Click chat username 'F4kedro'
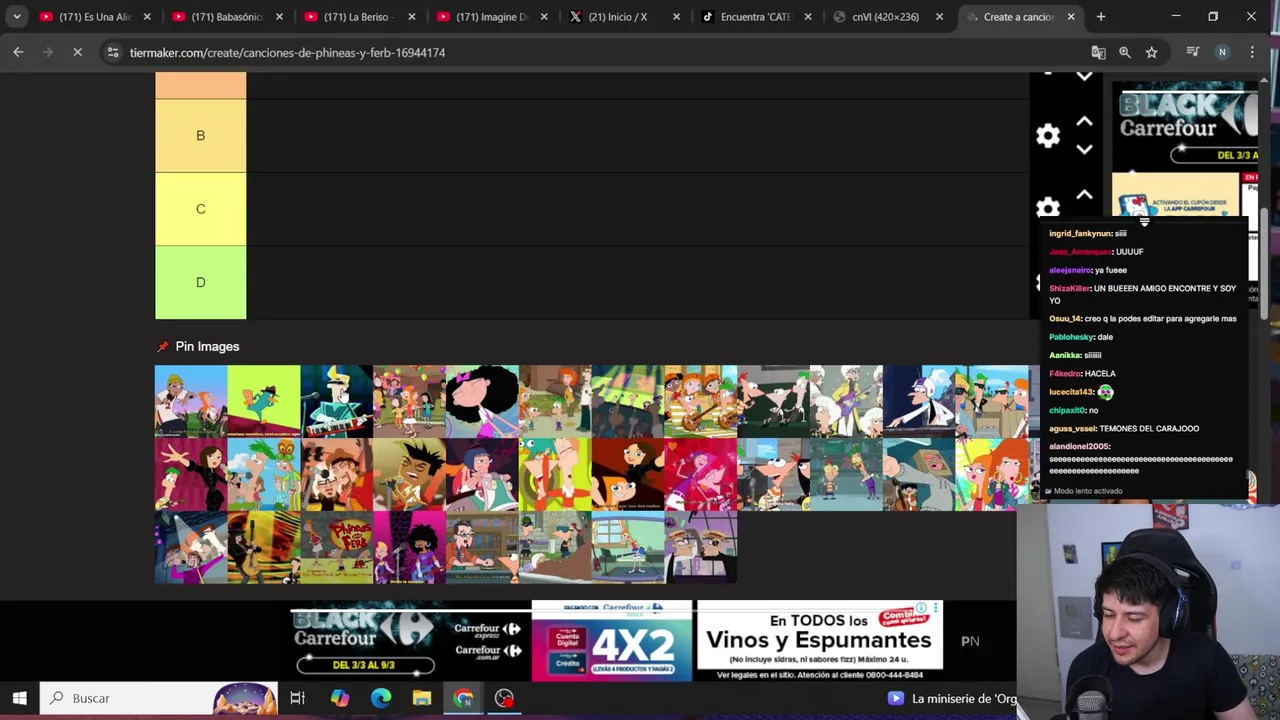1280x720 pixels. [x=1065, y=373]
